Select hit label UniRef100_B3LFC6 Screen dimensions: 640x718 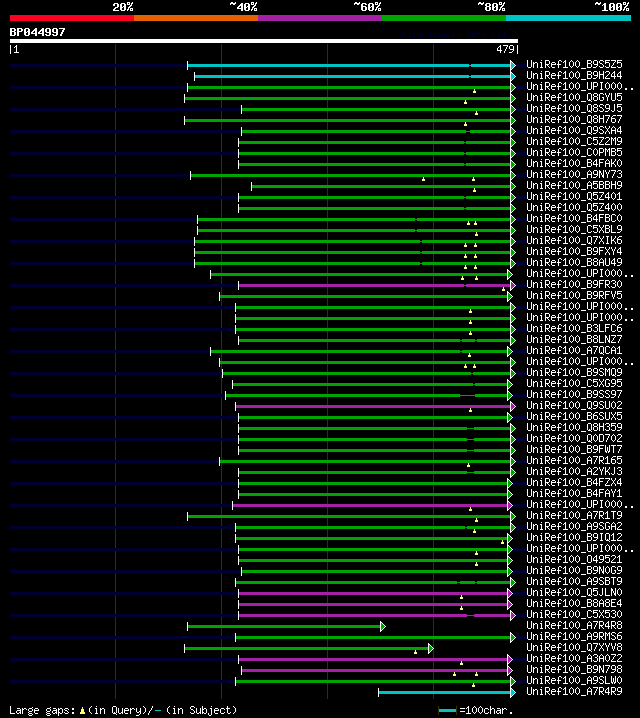pos(574,328)
